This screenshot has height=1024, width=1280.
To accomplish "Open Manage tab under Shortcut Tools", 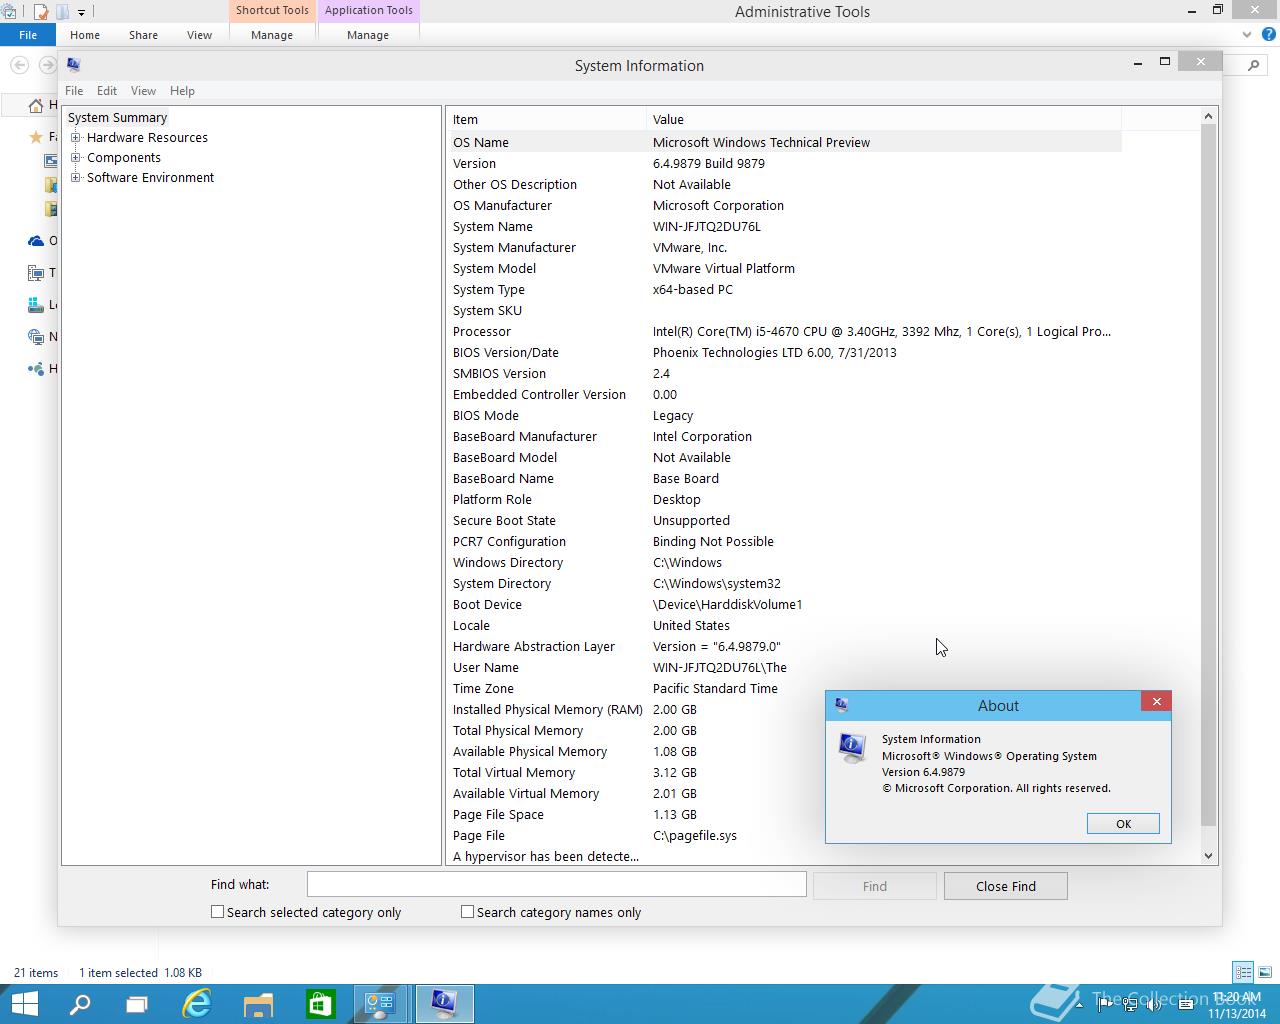I will pyautogui.click(x=272, y=35).
